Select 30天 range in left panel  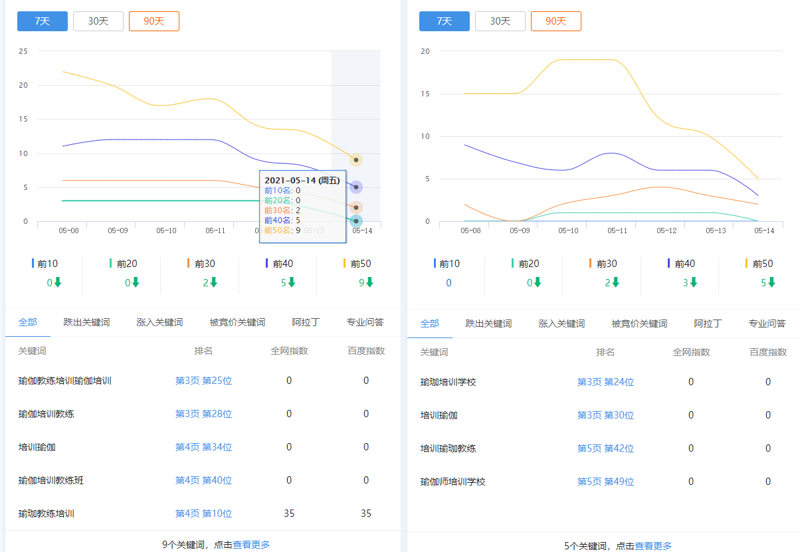tap(97, 21)
